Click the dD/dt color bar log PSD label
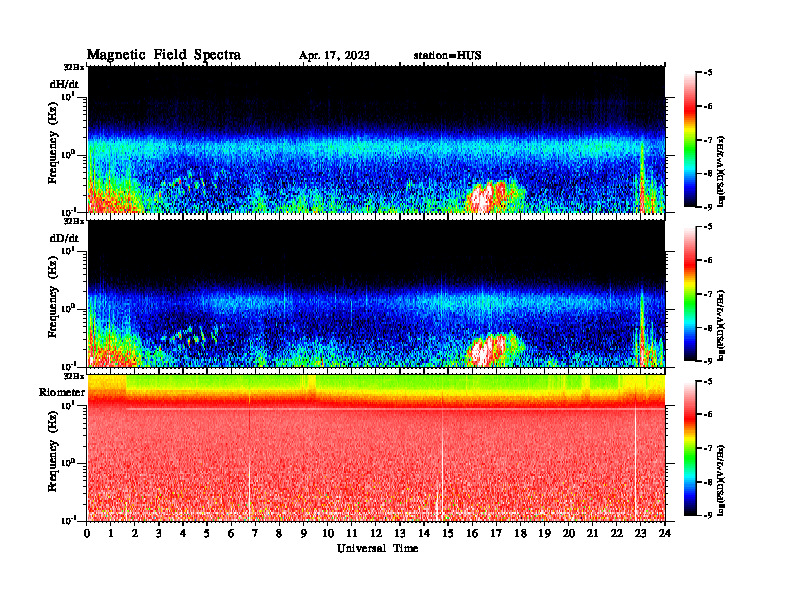Image resolution: width=792 pixels, height=612 pixels. (x=722, y=325)
